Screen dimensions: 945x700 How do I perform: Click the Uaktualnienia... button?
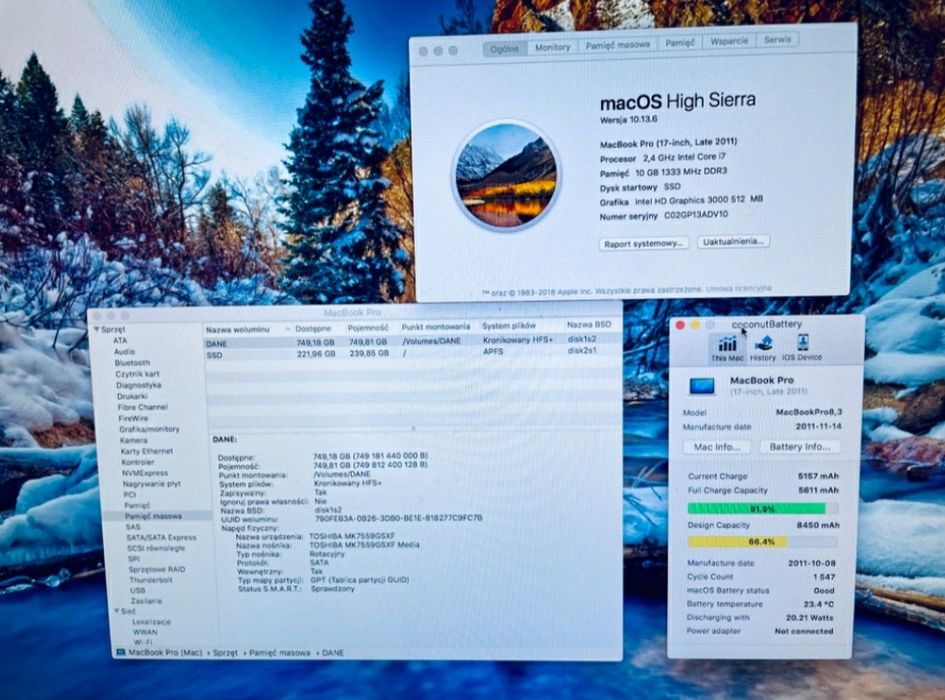click(733, 241)
